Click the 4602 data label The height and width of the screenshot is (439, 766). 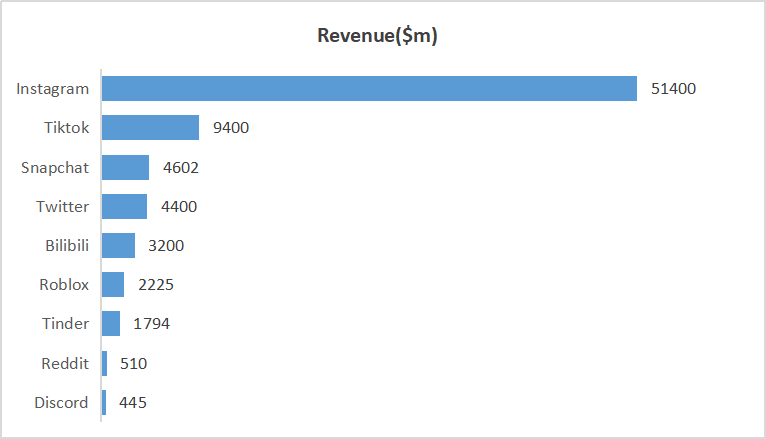pos(181,168)
